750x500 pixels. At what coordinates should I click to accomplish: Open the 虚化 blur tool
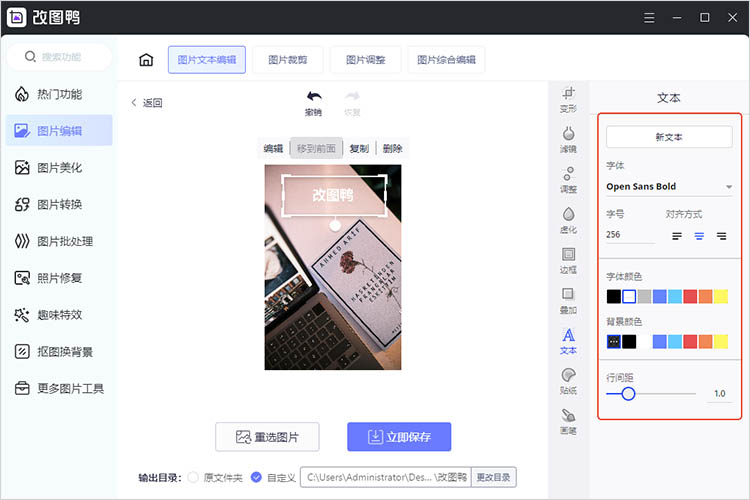[x=568, y=219]
